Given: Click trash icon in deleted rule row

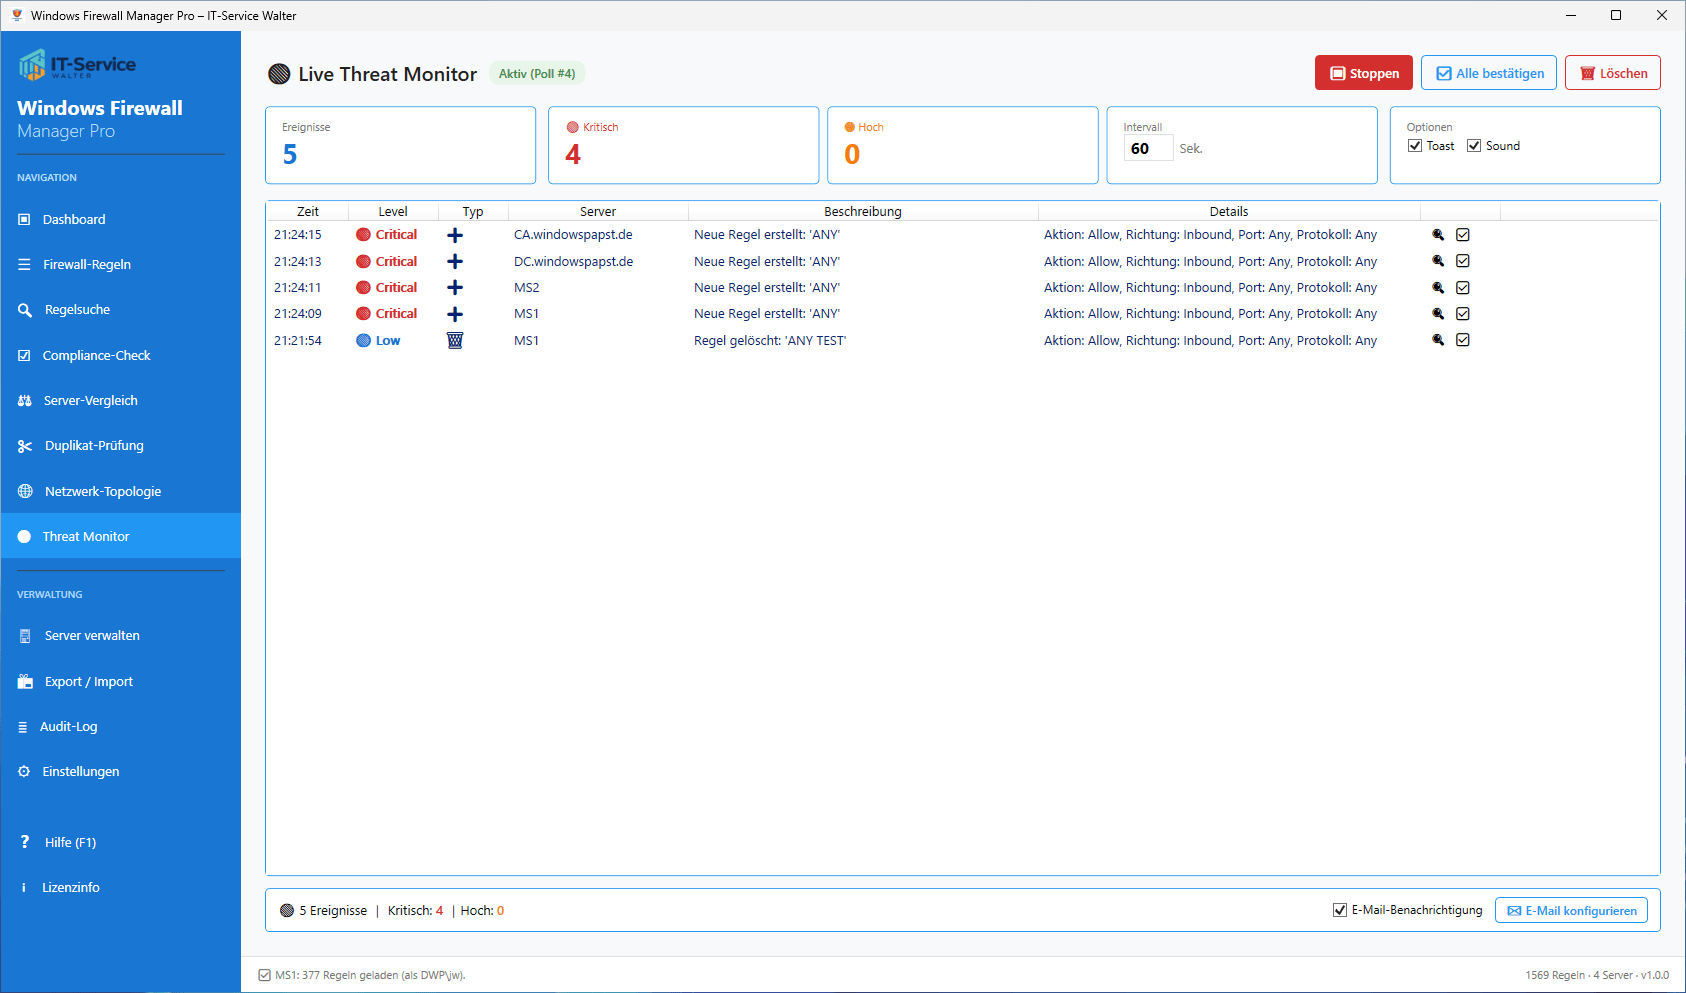Looking at the screenshot, I should (x=455, y=340).
